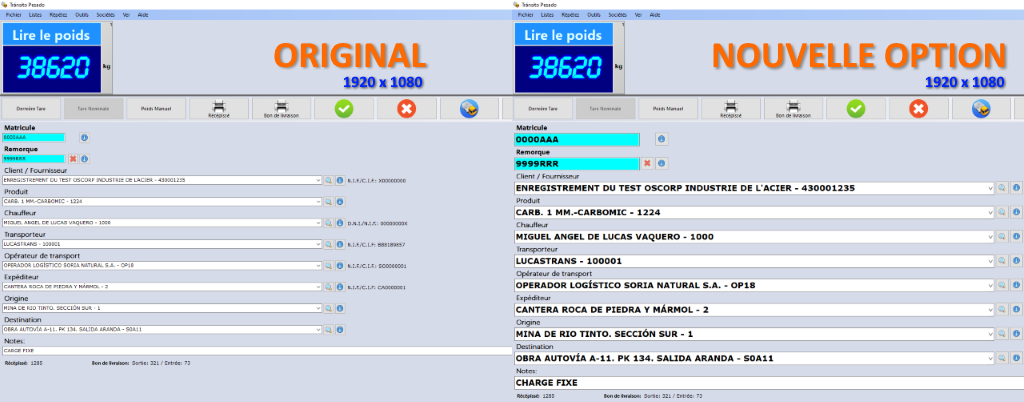
Task: Open the Sociétés menu in NOUVELLE OPTION window
Action: (x=616, y=14)
